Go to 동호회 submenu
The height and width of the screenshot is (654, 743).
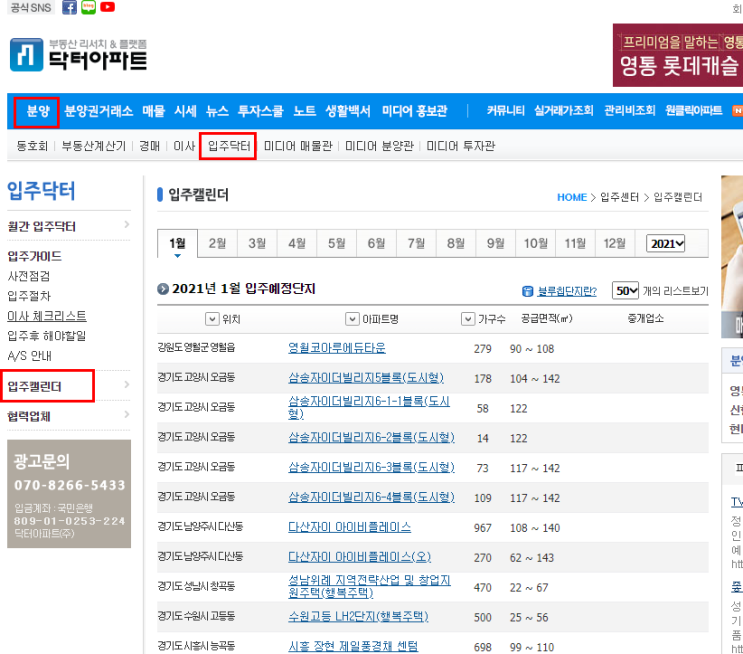tap(32, 146)
